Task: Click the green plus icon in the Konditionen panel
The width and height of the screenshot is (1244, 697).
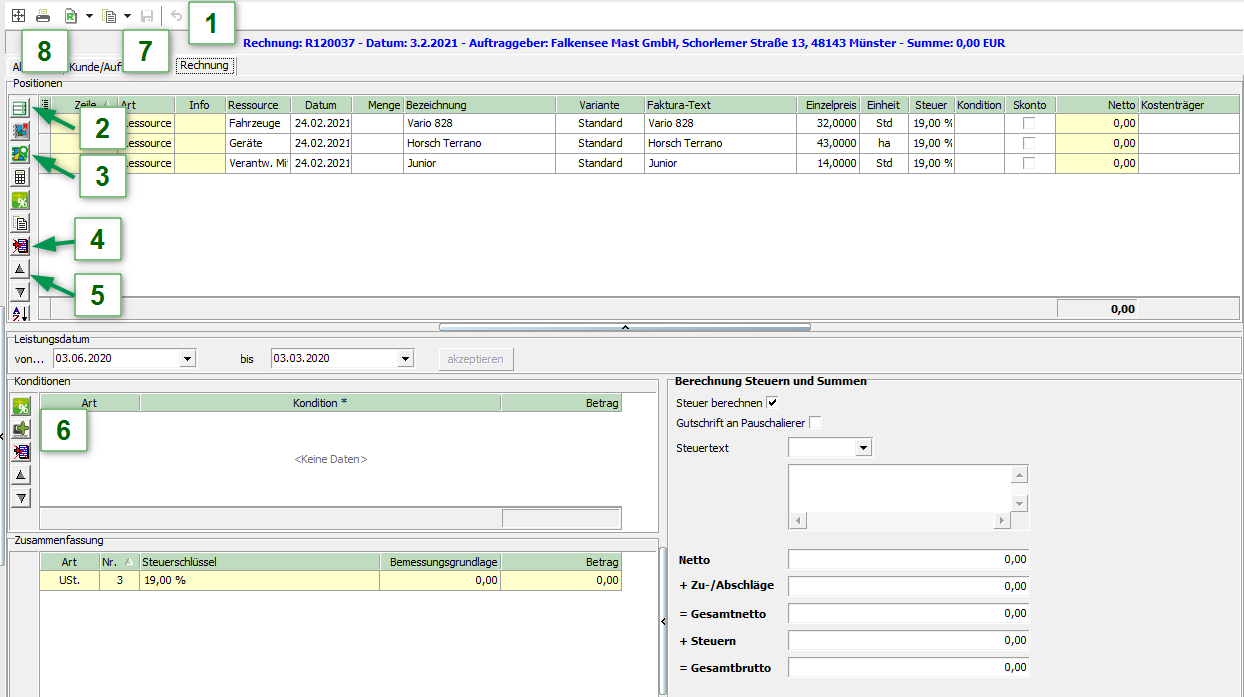Action: coord(20,430)
